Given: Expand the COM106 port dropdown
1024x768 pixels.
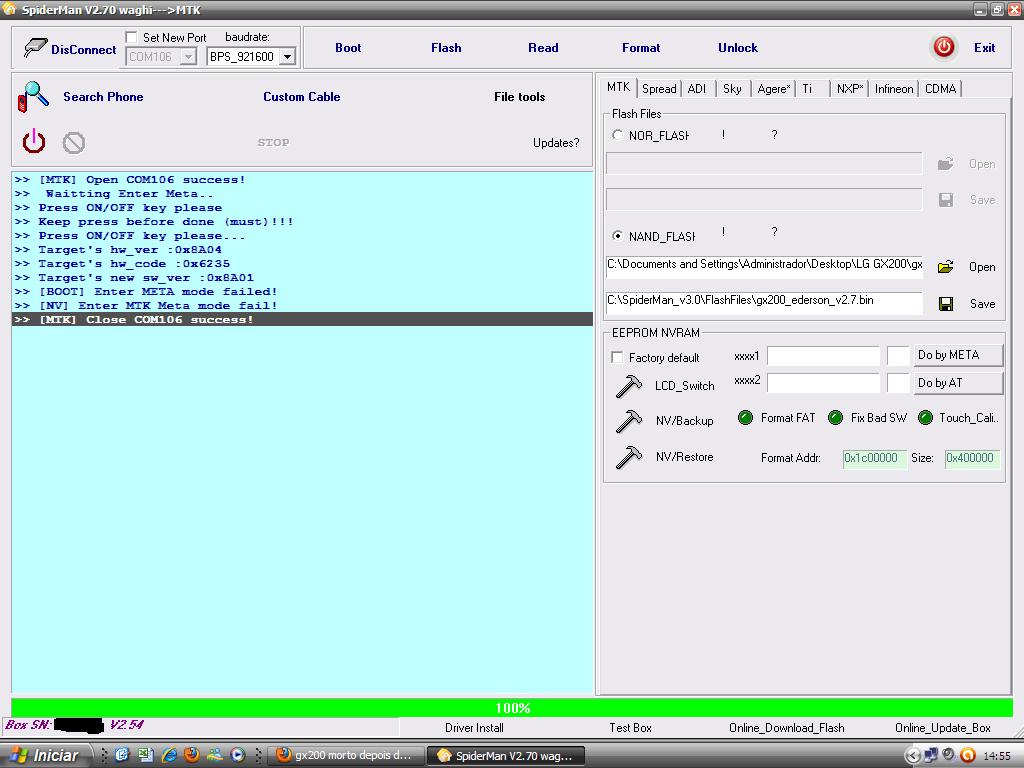Looking at the screenshot, I should [x=188, y=57].
